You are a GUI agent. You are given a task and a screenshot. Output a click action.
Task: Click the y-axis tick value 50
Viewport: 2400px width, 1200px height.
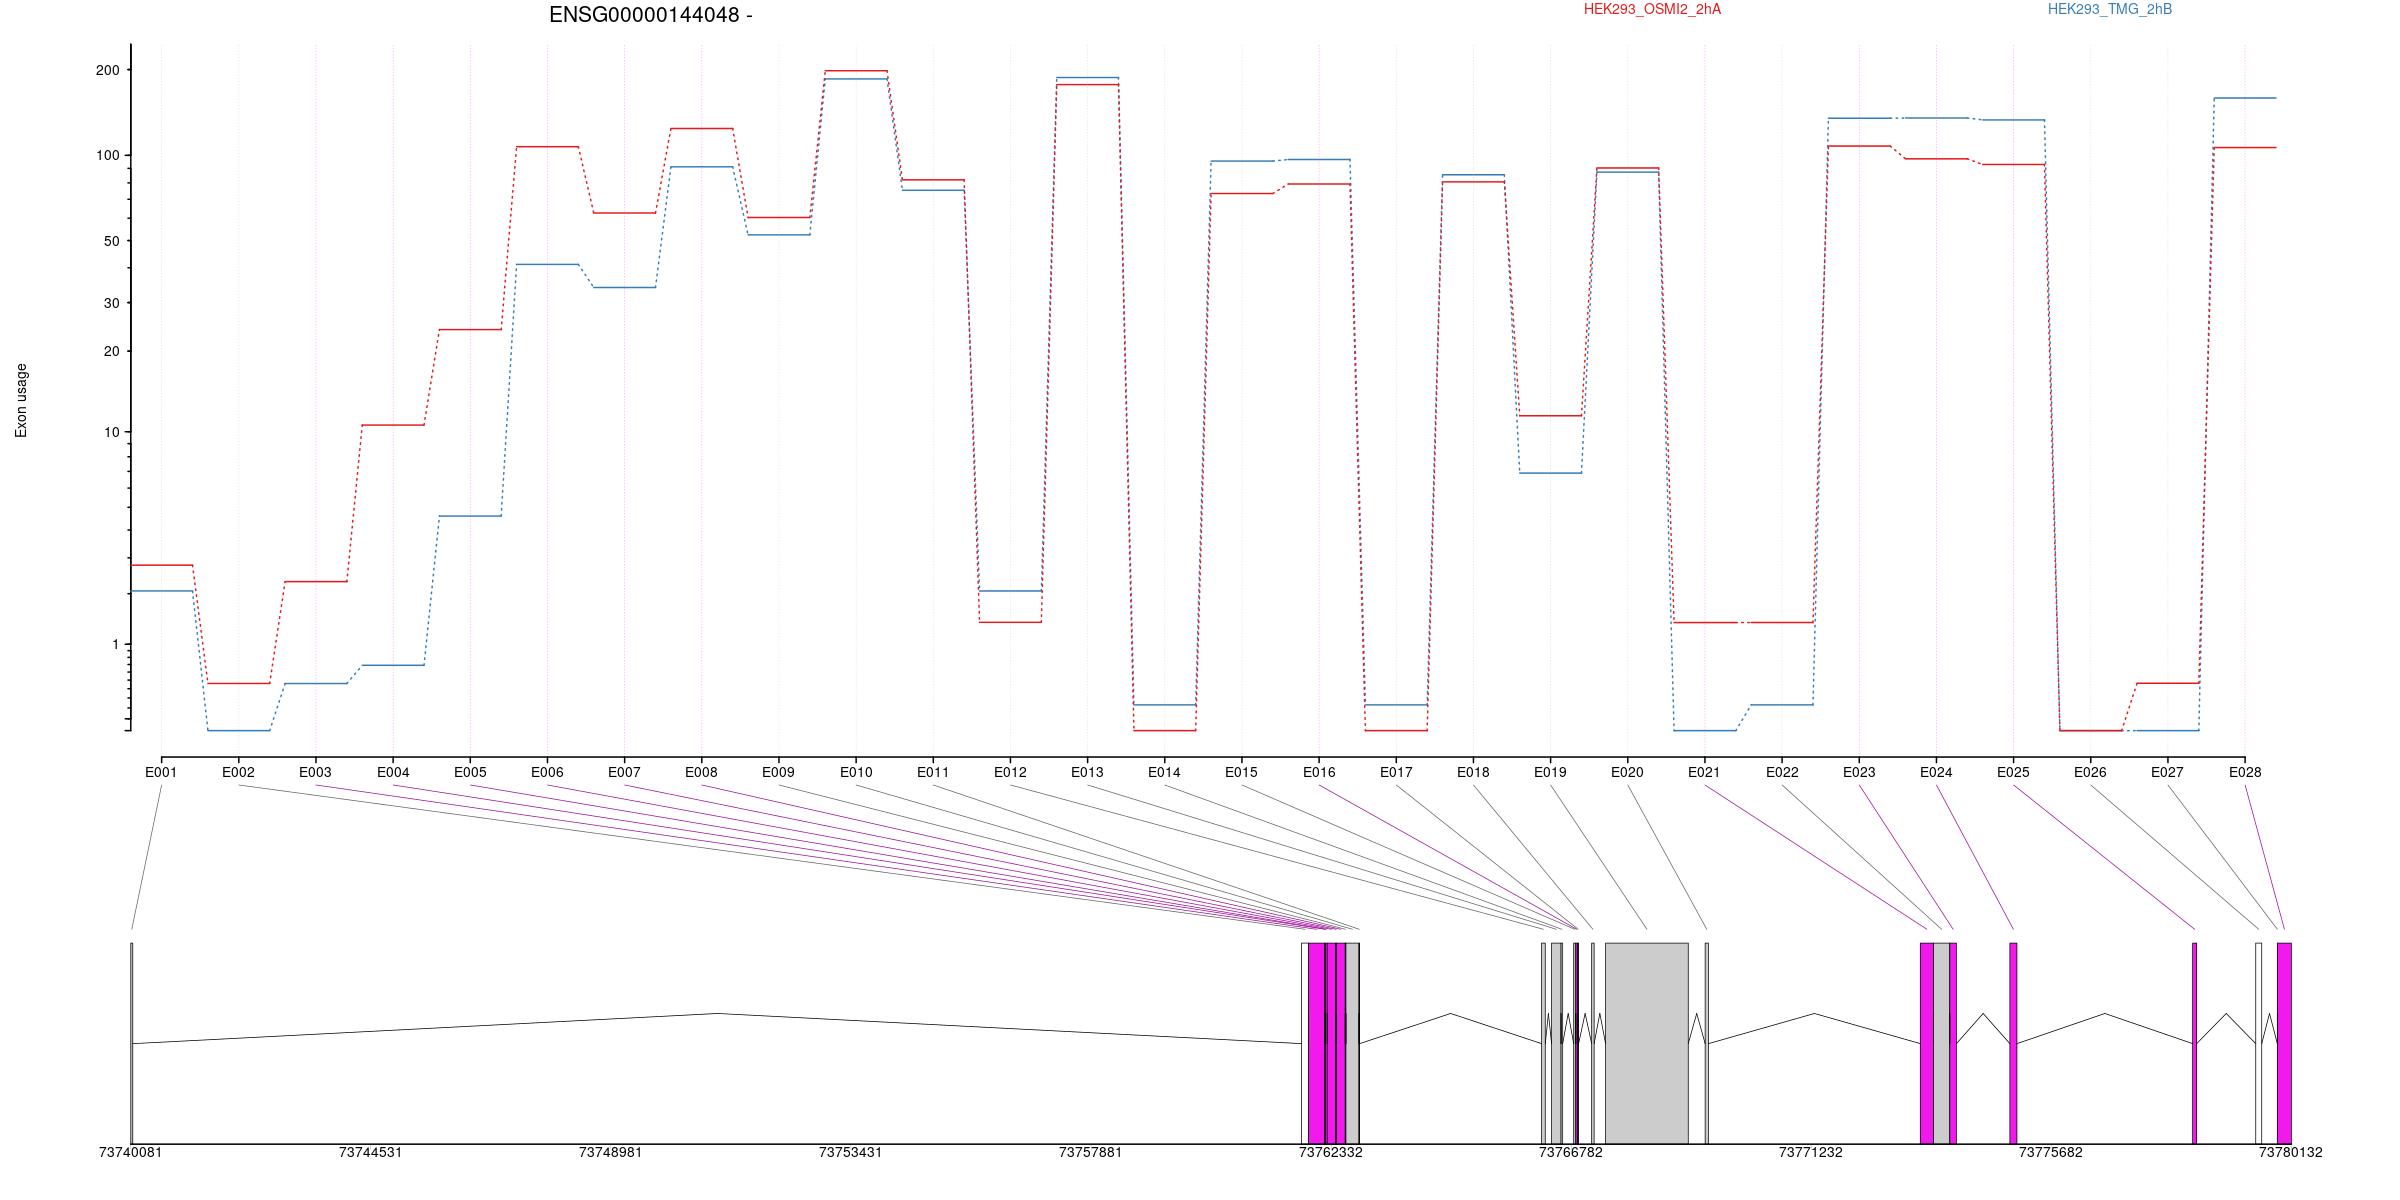111,241
